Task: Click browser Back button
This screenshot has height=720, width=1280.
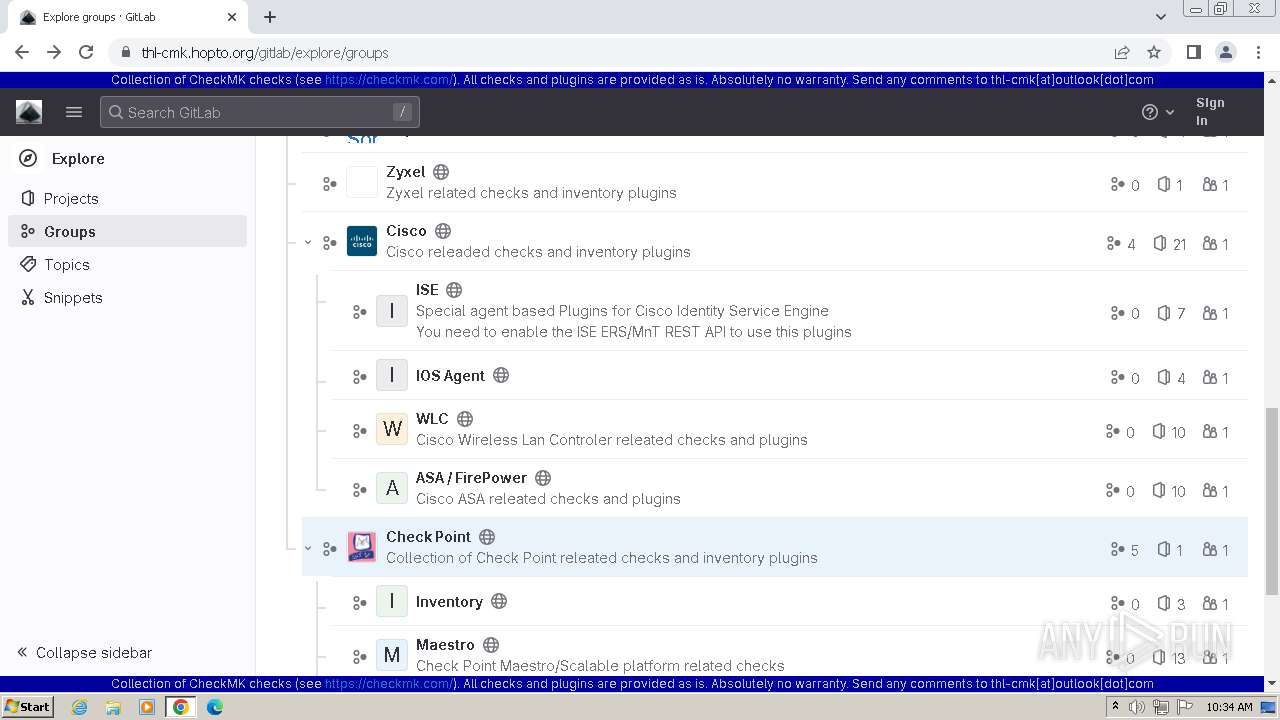Action: coord(22,52)
